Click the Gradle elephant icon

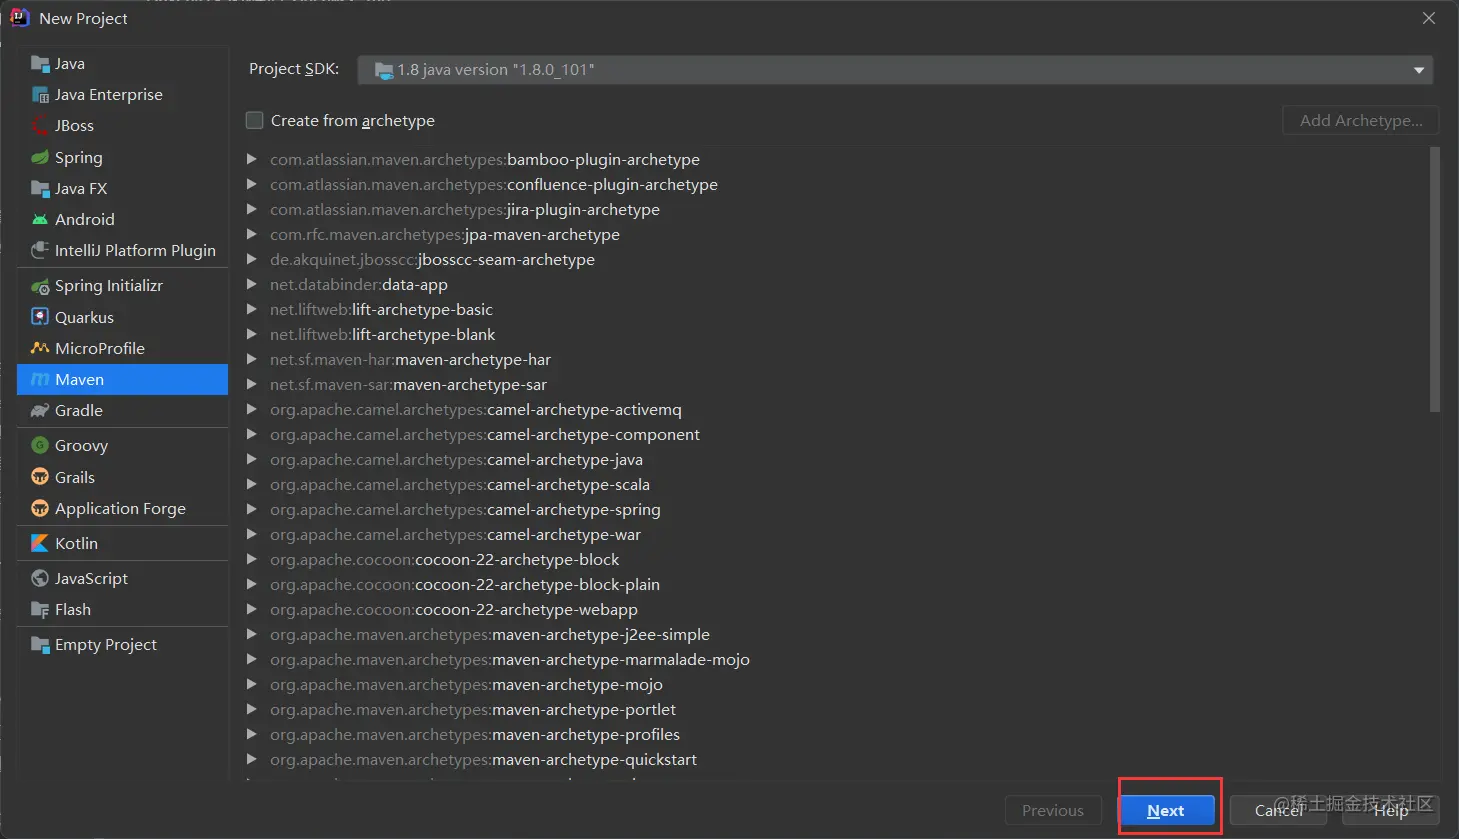40,411
